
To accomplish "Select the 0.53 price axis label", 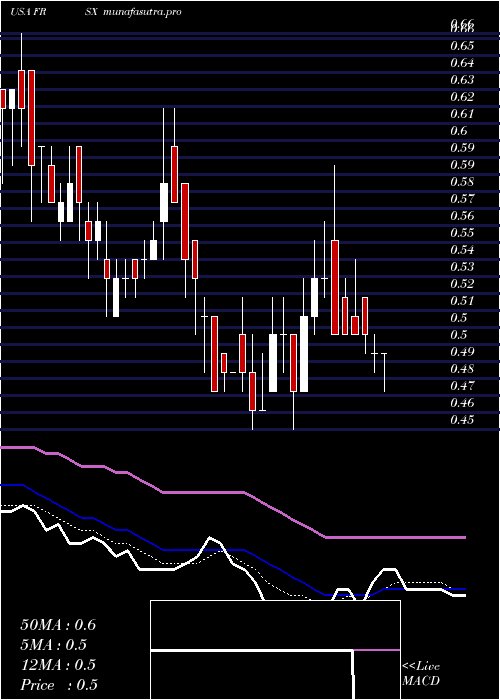I will [461, 267].
